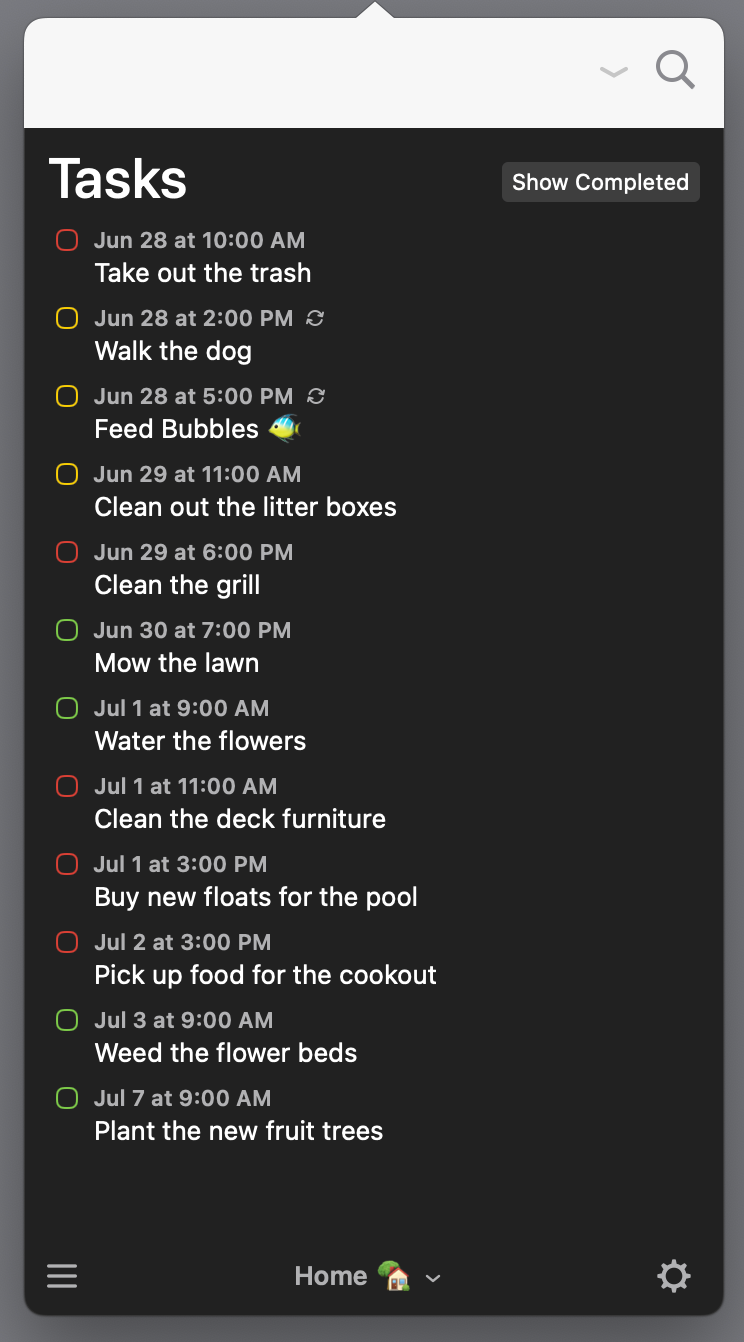Expand the Home list dropdown chevron
The image size is (744, 1342).
[x=433, y=1278]
